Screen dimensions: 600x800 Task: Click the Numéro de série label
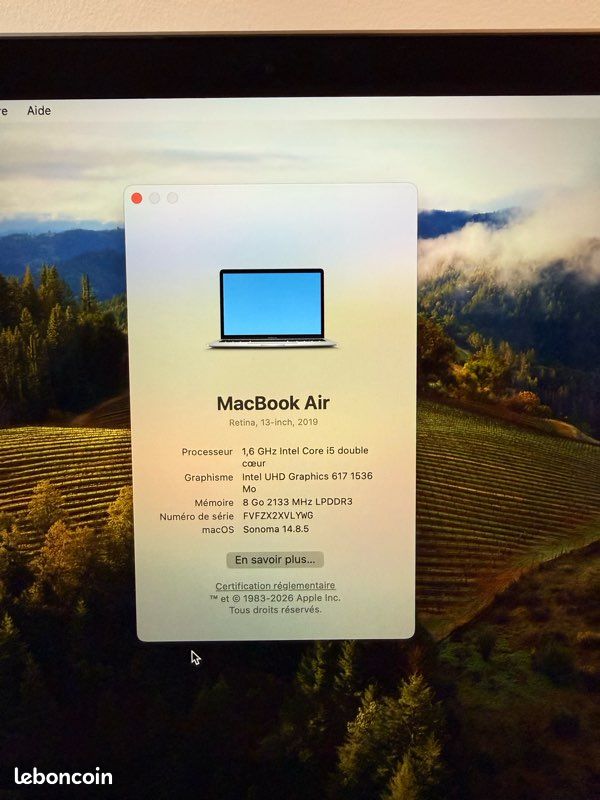tap(196, 517)
